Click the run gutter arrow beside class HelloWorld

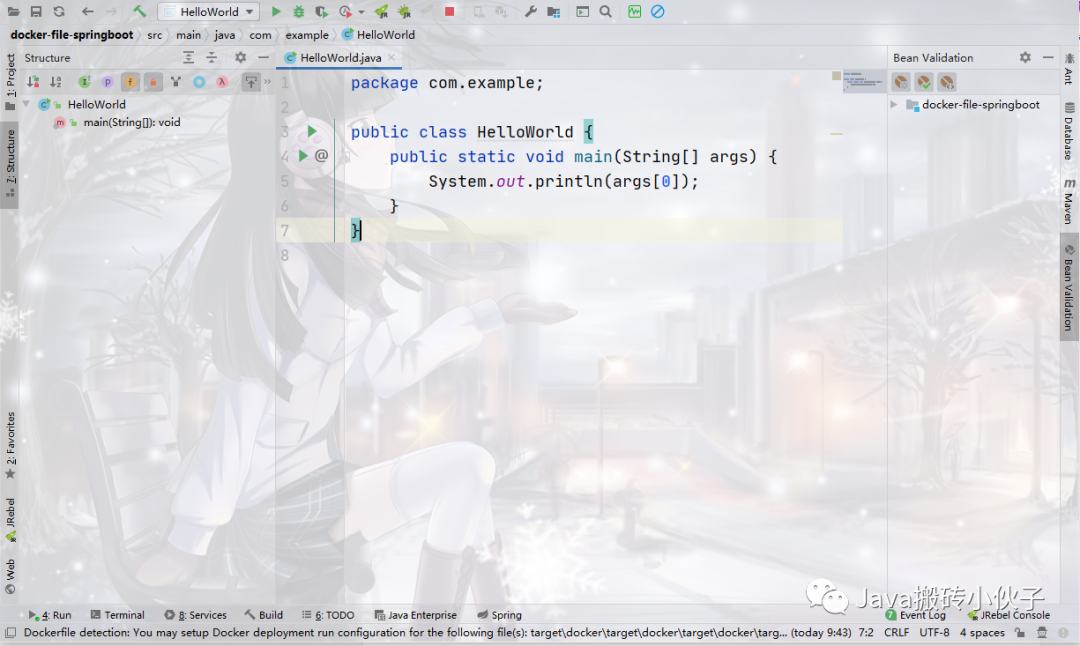[311, 131]
